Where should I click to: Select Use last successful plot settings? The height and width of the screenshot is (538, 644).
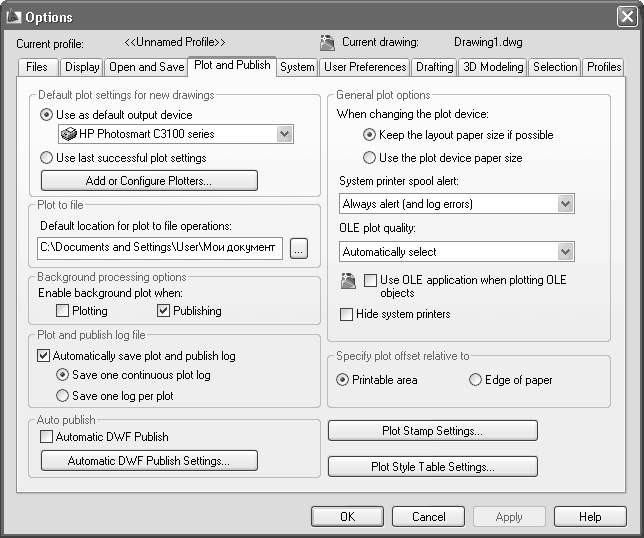coord(47,158)
